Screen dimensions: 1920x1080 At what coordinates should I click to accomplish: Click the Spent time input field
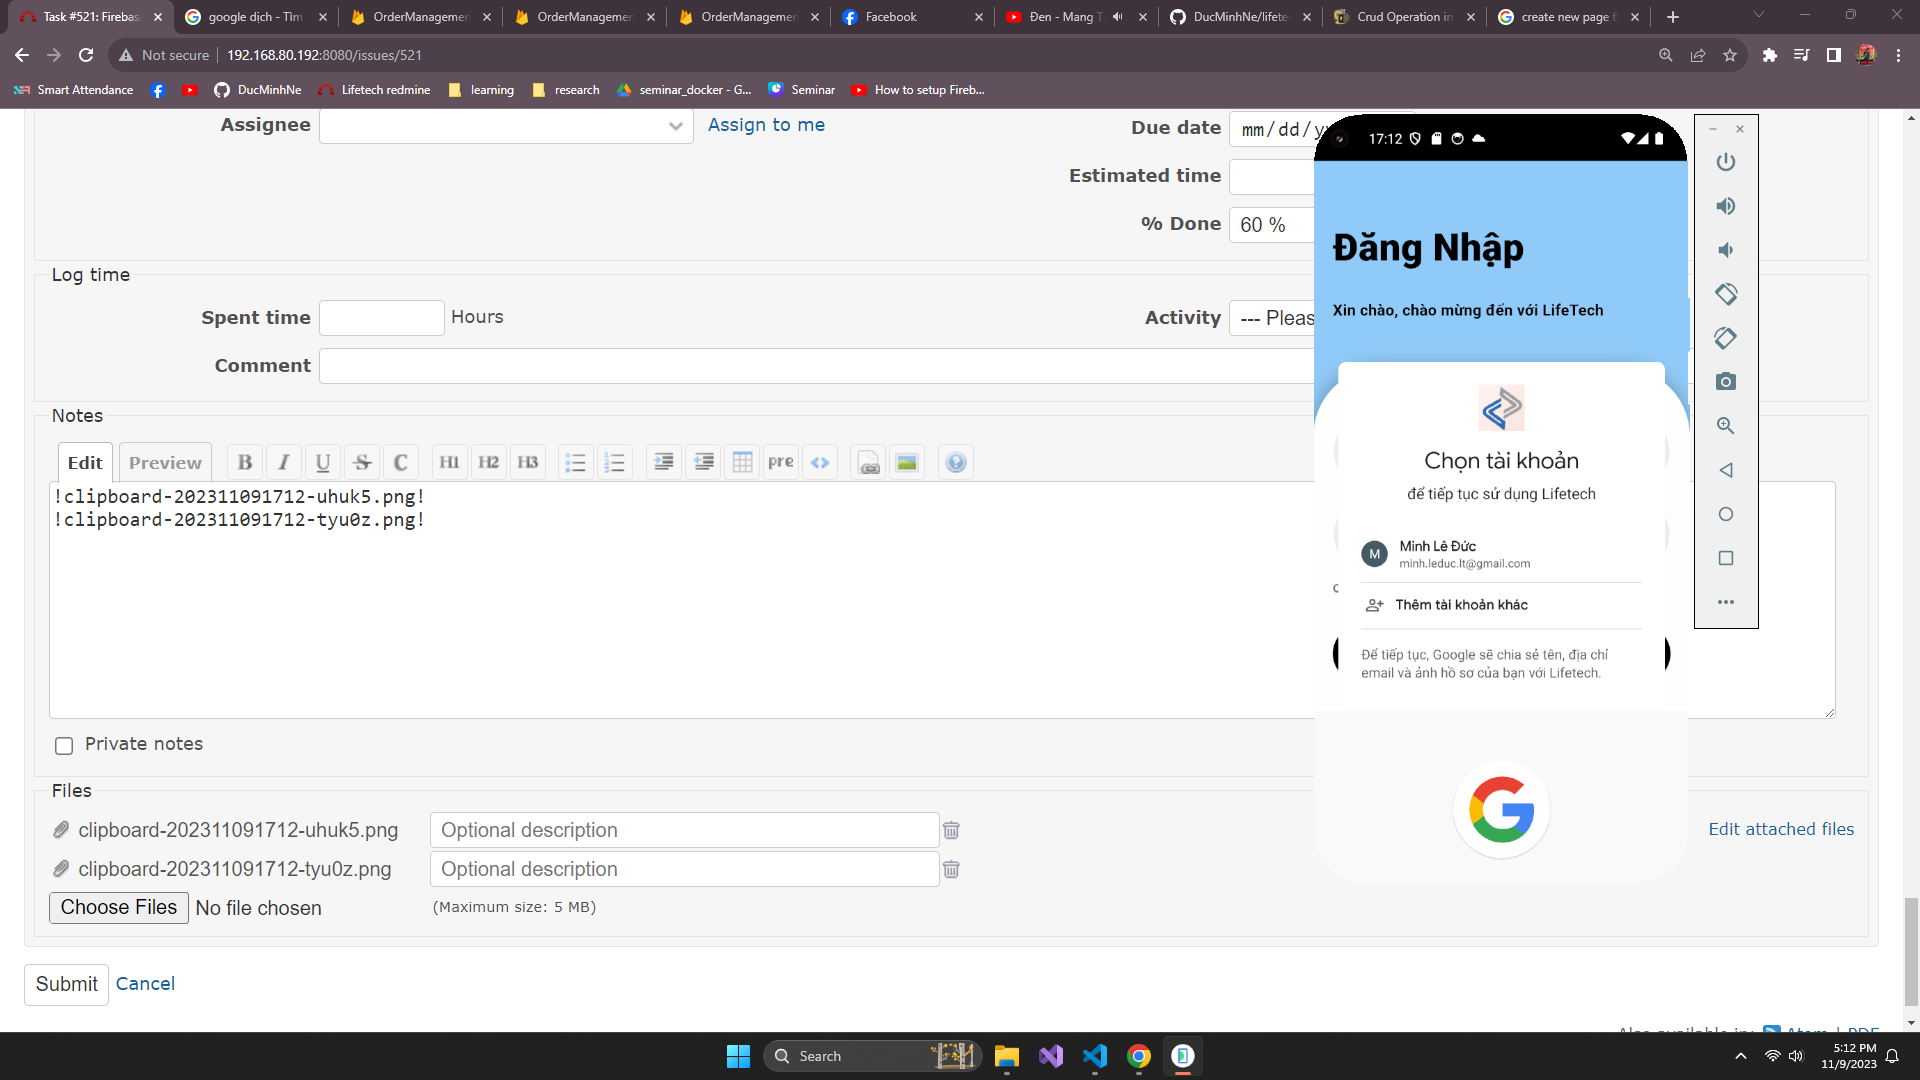pos(381,318)
